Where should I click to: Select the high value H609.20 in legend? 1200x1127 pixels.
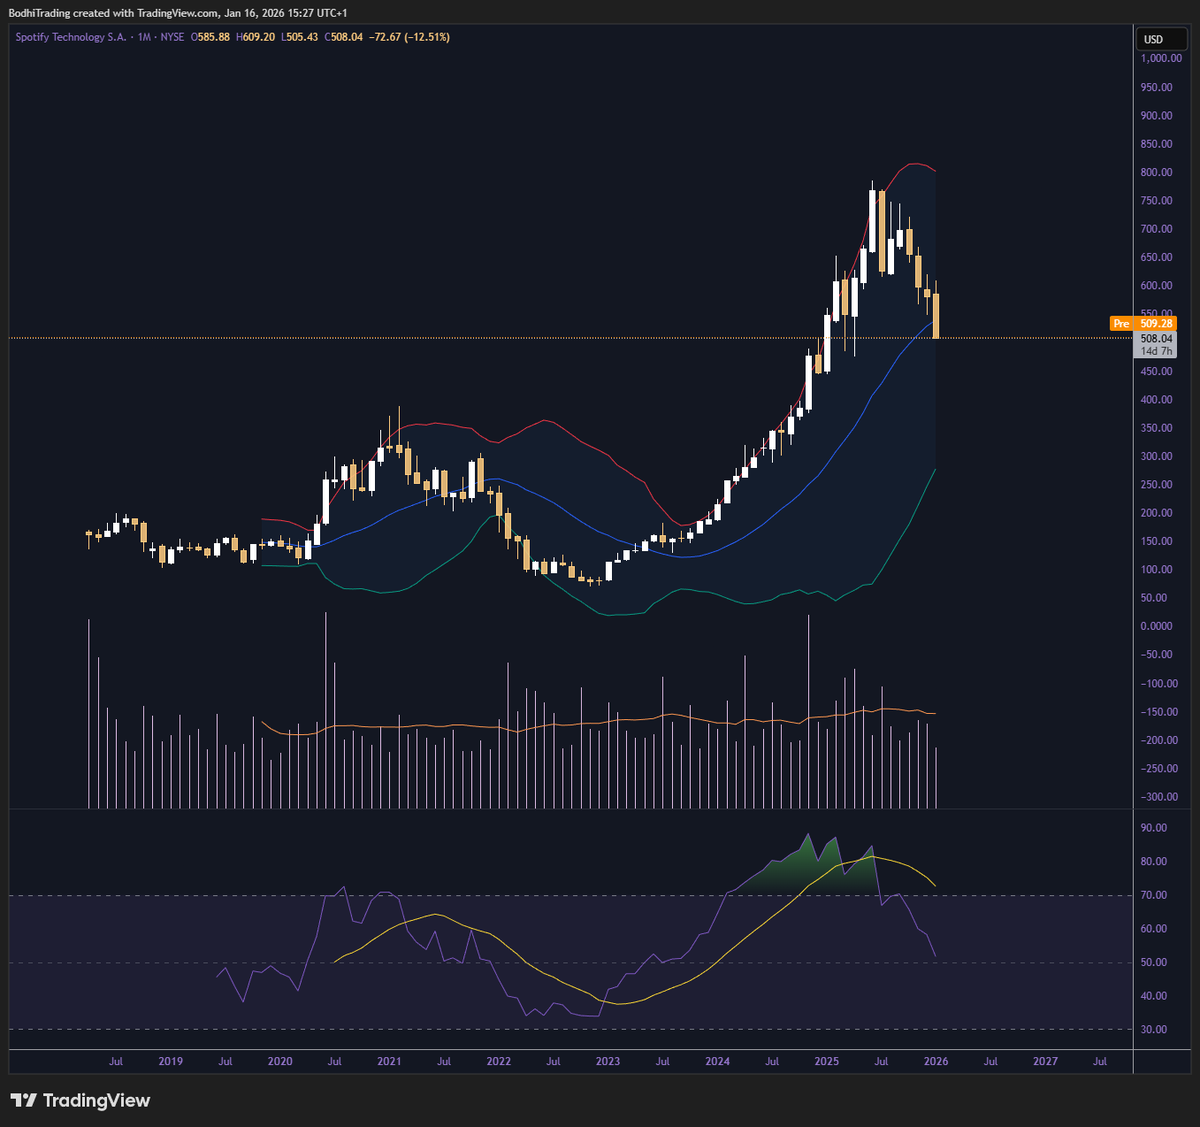[255, 37]
